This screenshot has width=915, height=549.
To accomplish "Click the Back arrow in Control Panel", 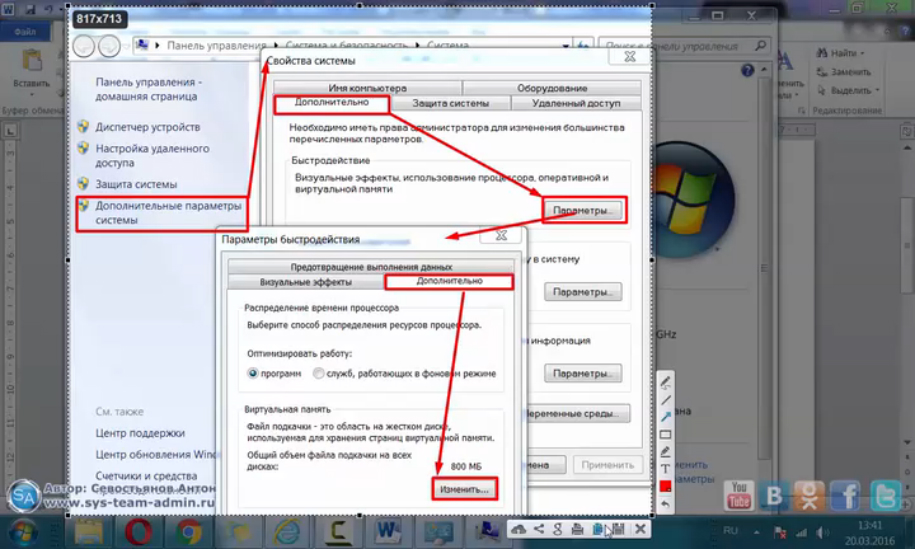I will 84,46.
